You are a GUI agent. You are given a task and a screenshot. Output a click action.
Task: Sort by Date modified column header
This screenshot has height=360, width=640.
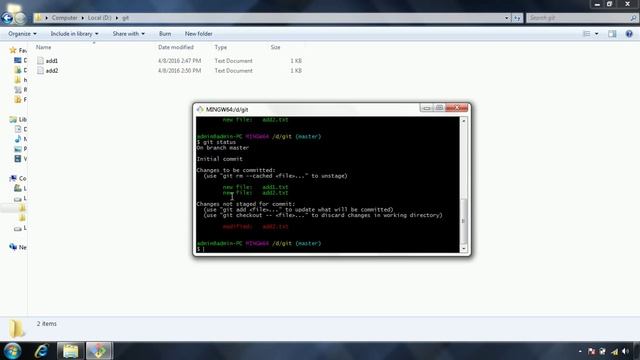(176, 47)
